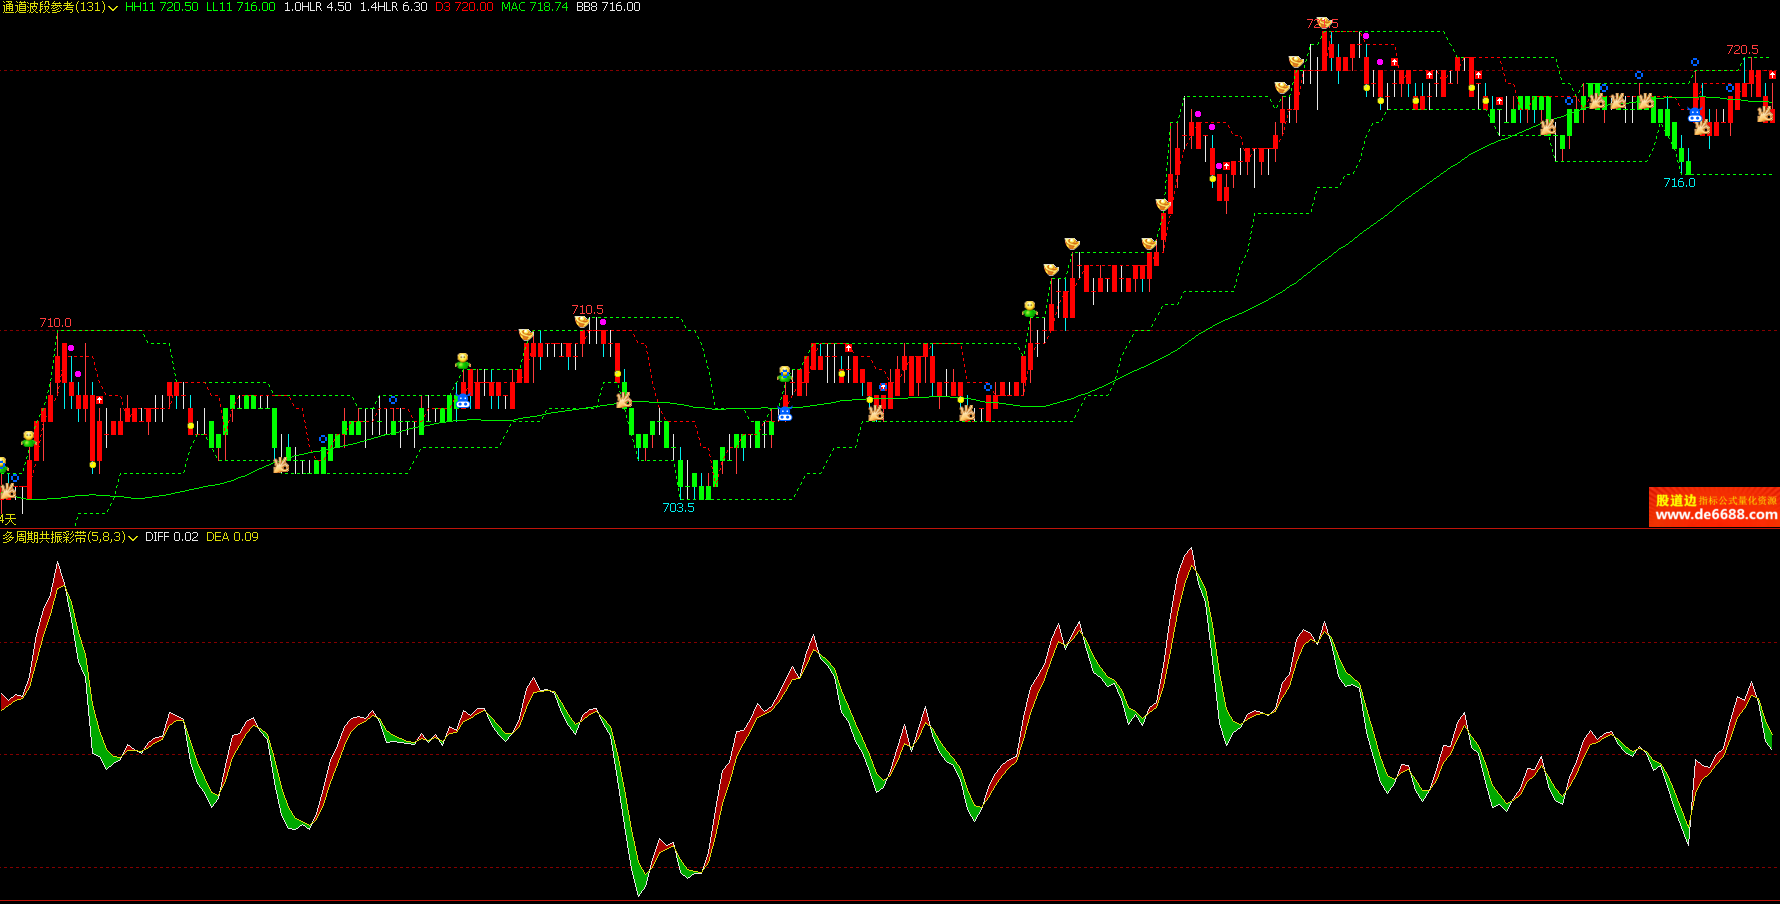Click the HH11 720.50 readout
The image size is (1780, 904).
point(161,7)
